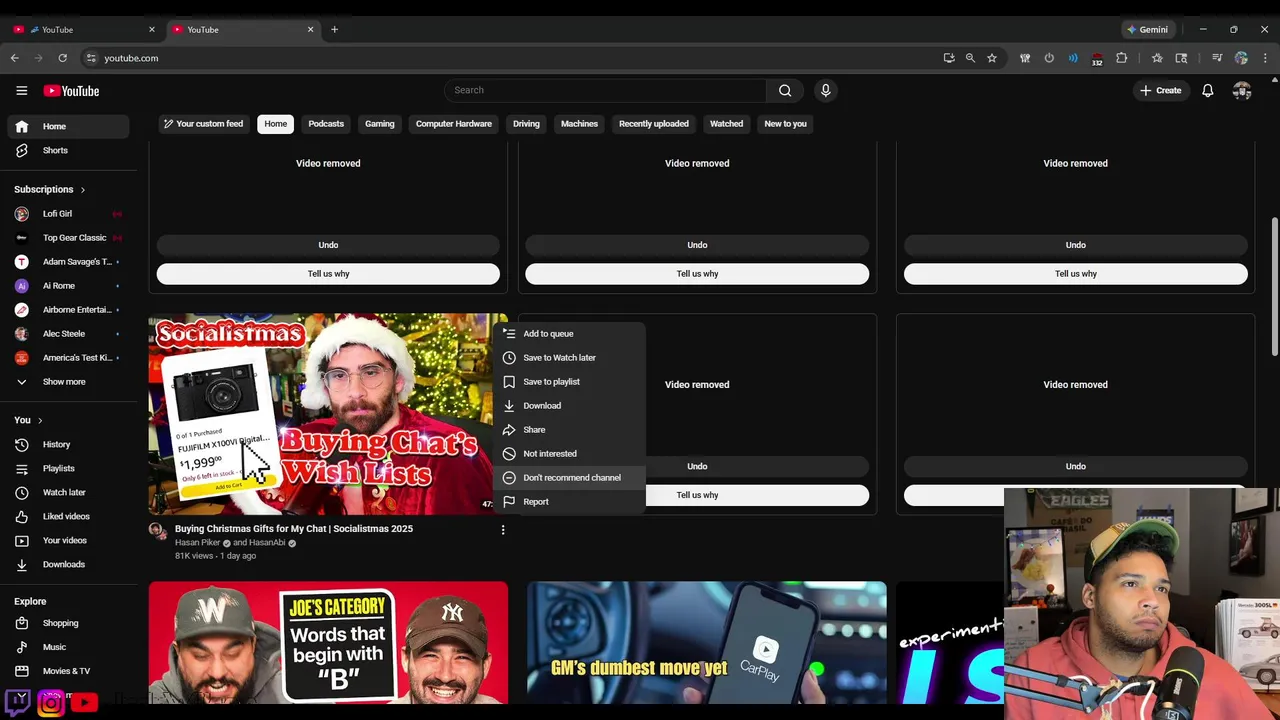
Task: Choose Report from context menu
Action: tap(569, 502)
